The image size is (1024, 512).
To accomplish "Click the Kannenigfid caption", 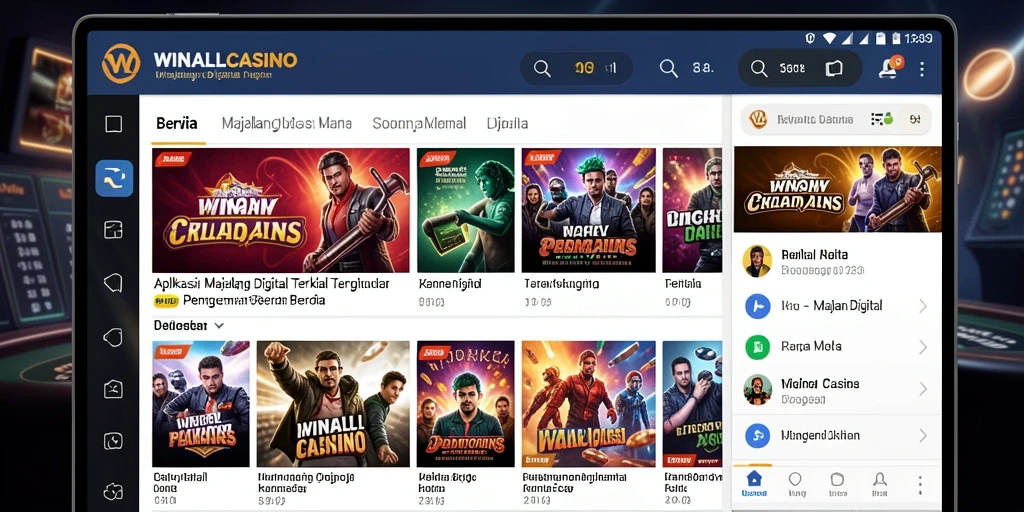I will coord(450,284).
